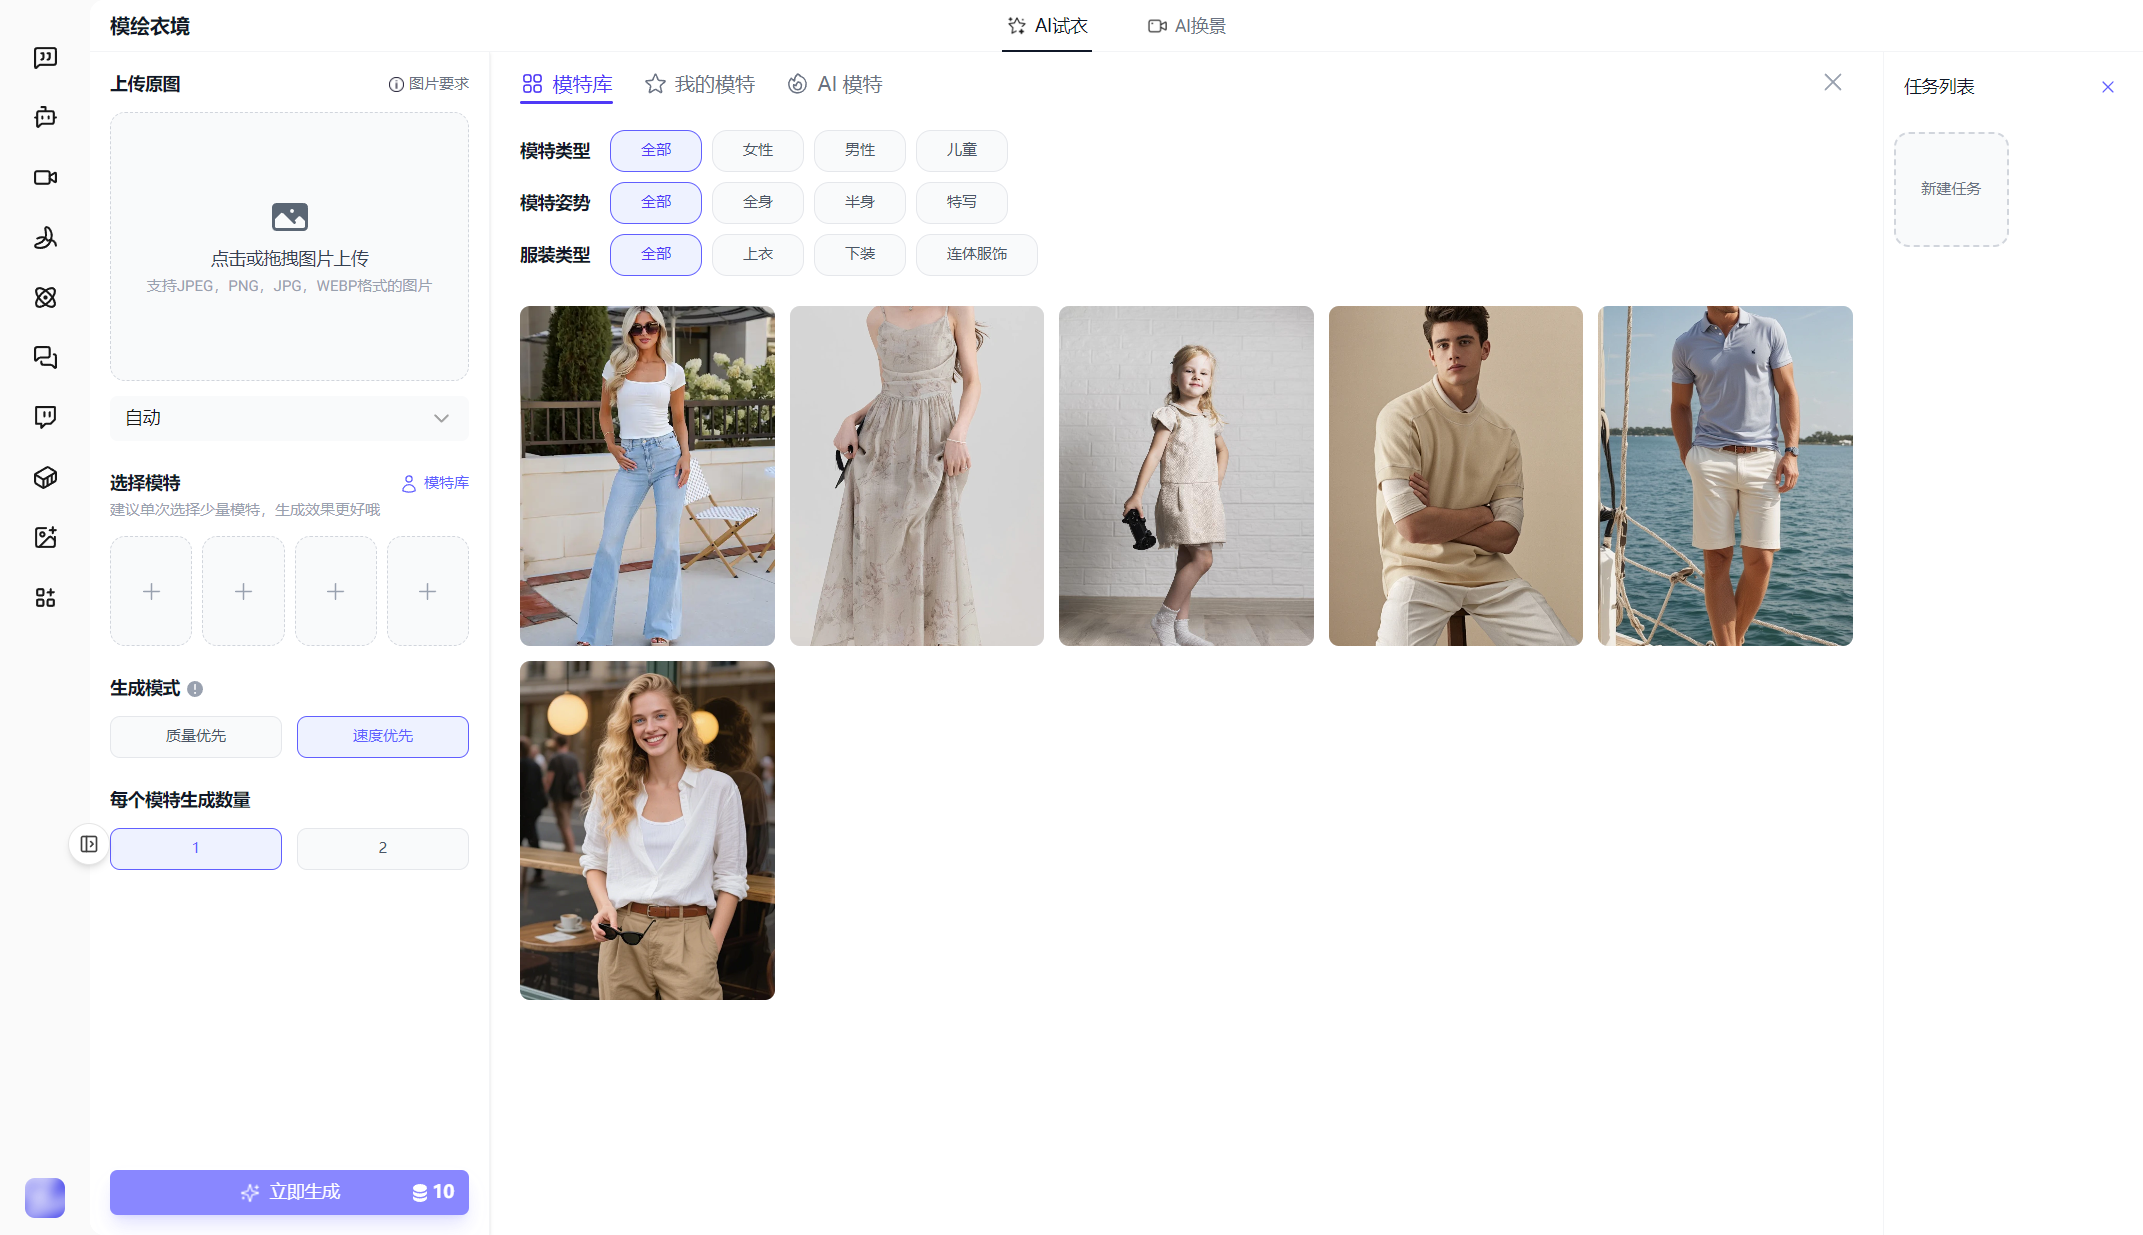Open the quote chat bubble sidebar icon

[45, 57]
